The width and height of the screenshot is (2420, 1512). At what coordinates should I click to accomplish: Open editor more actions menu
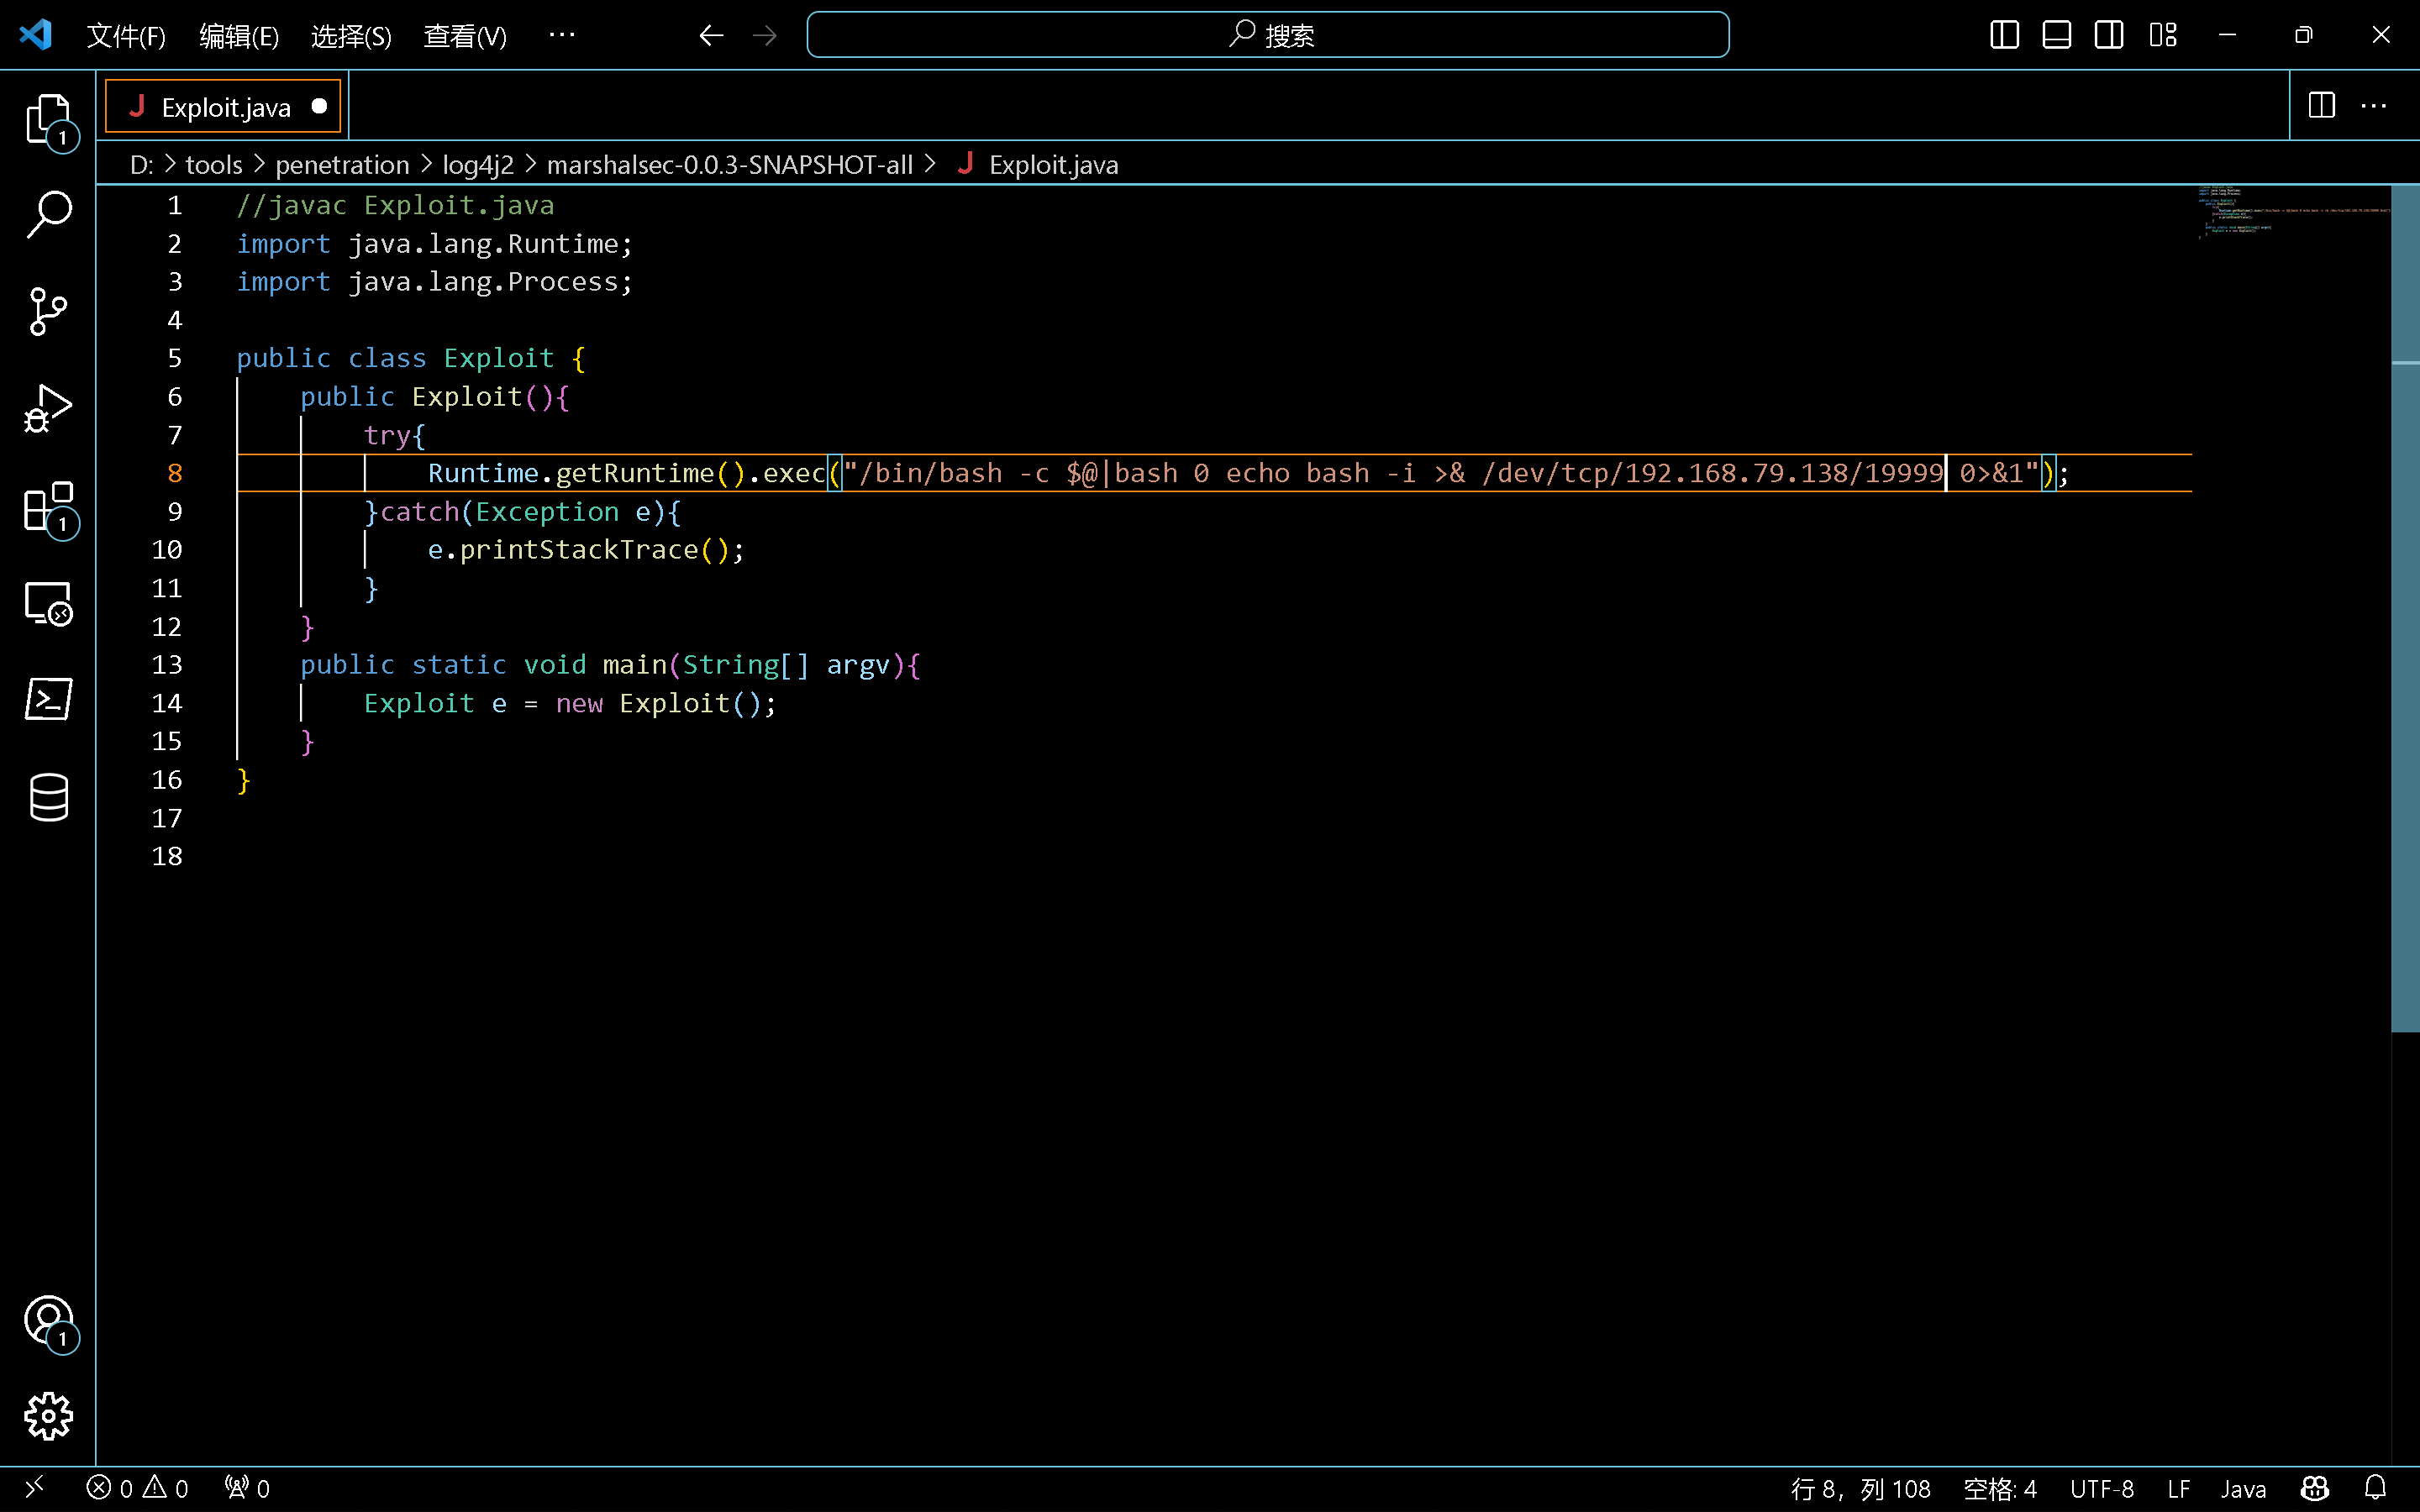(x=2374, y=105)
